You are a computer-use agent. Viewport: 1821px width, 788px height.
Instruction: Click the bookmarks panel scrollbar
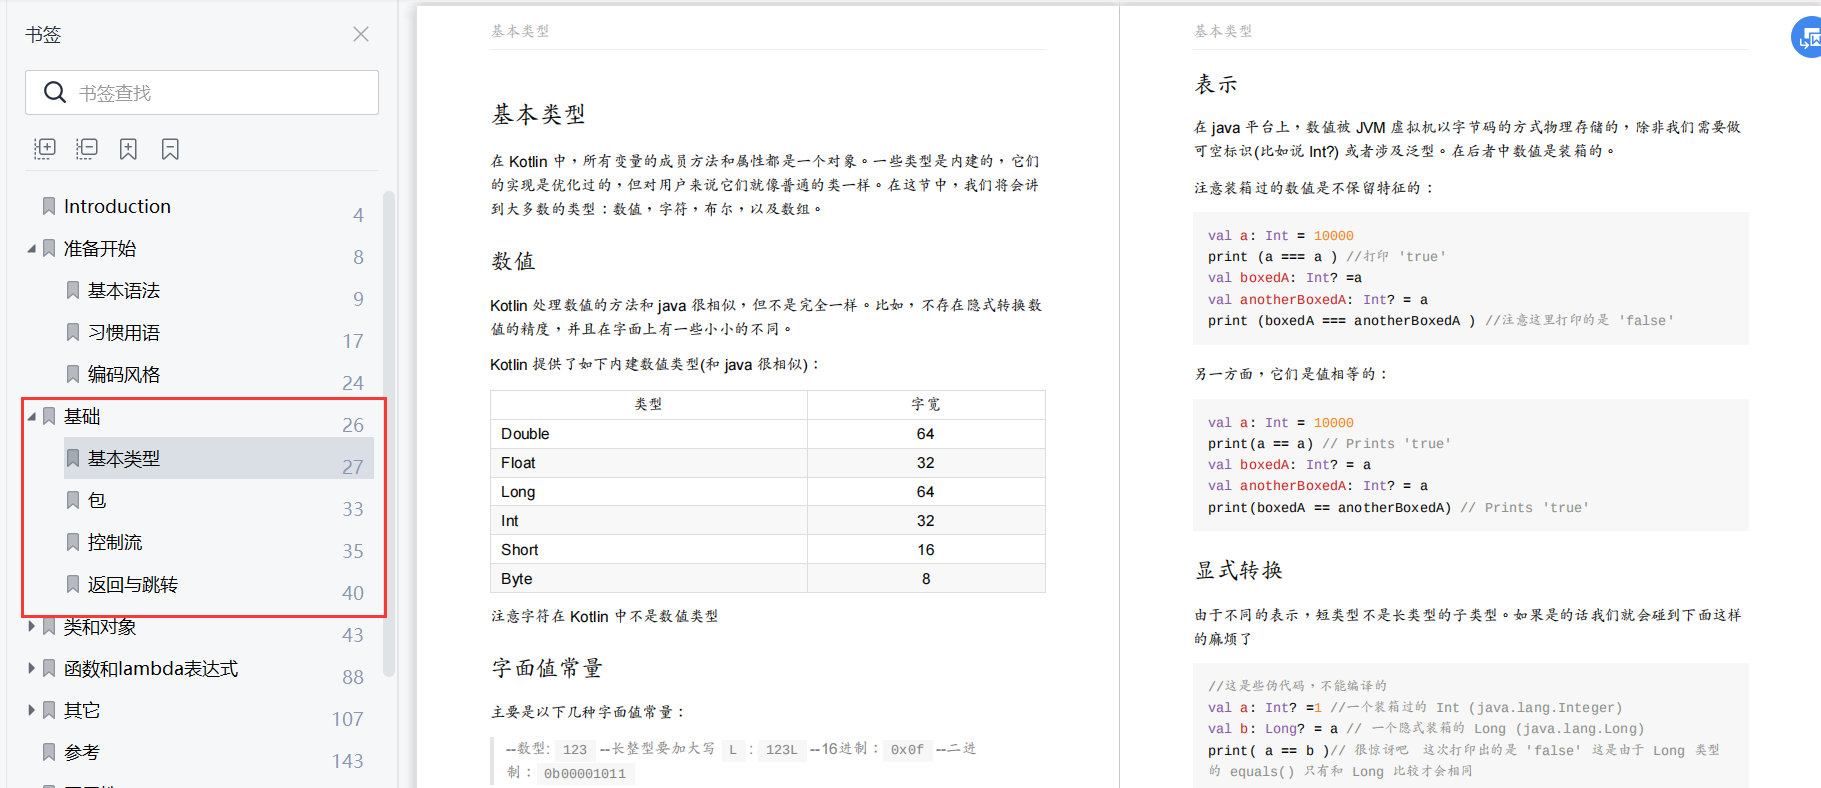point(389,434)
